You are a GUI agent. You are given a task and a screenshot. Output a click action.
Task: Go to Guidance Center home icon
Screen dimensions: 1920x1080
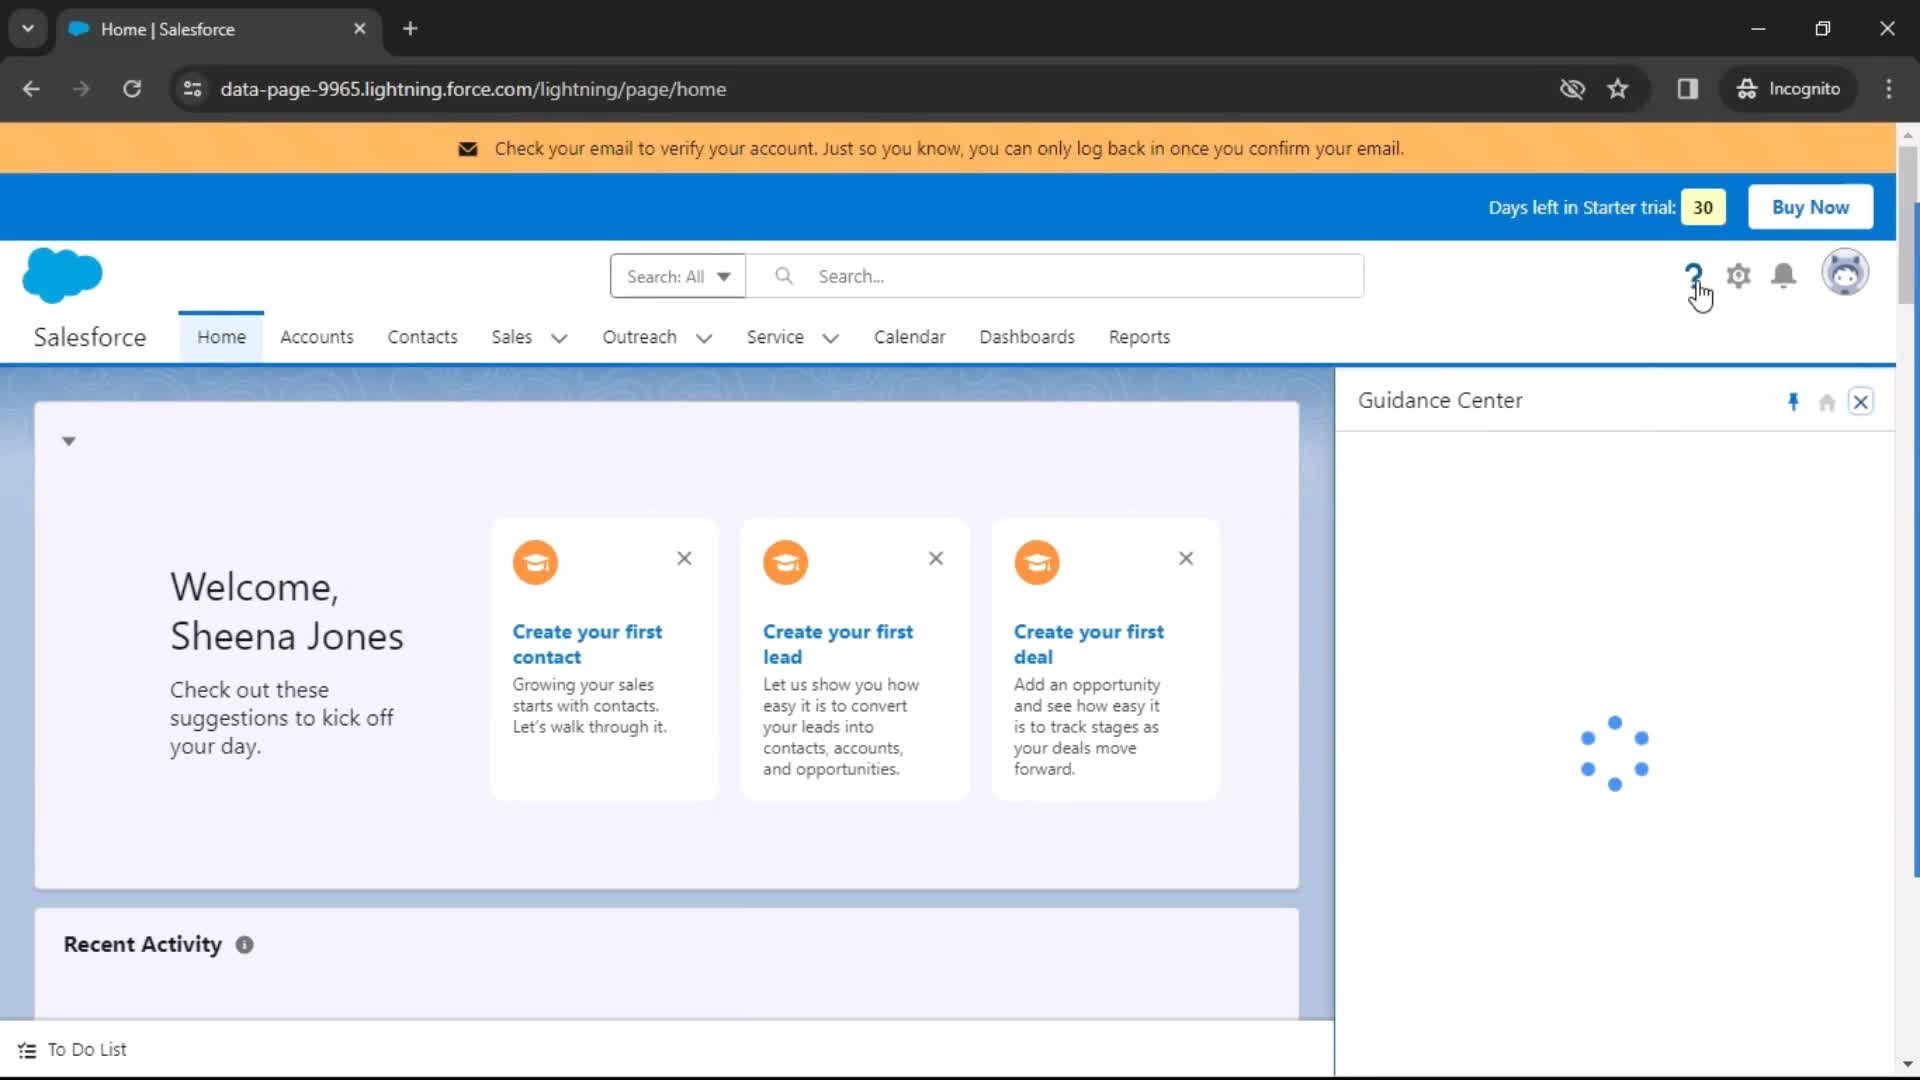[x=1827, y=402]
